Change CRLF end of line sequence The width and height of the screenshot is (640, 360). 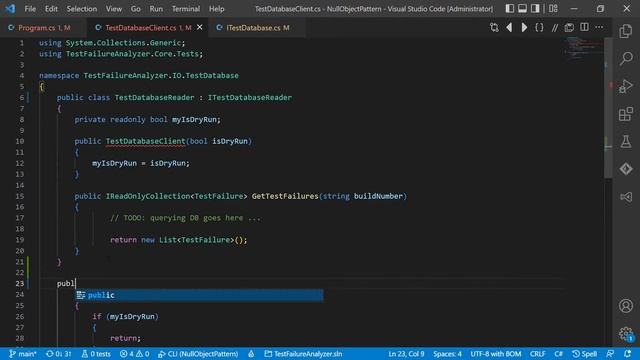click(x=538, y=354)
